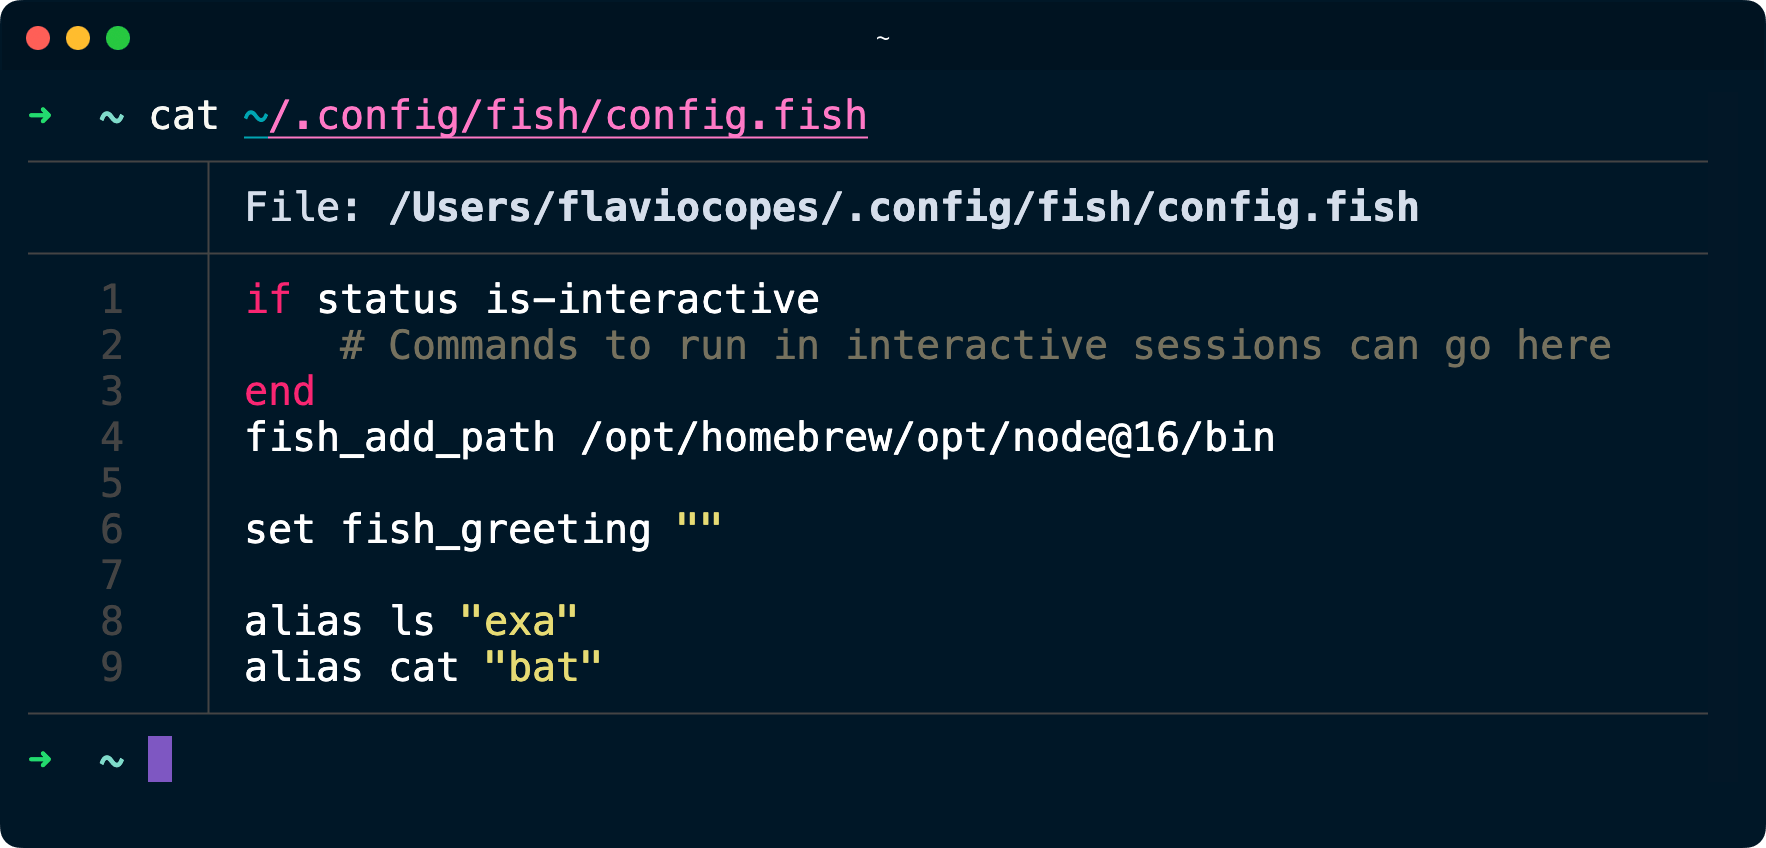1766x848 pixels.
Task: Click the yellow "exa" string on line 8
Action: pyautogui.click(x=516, y=621)
